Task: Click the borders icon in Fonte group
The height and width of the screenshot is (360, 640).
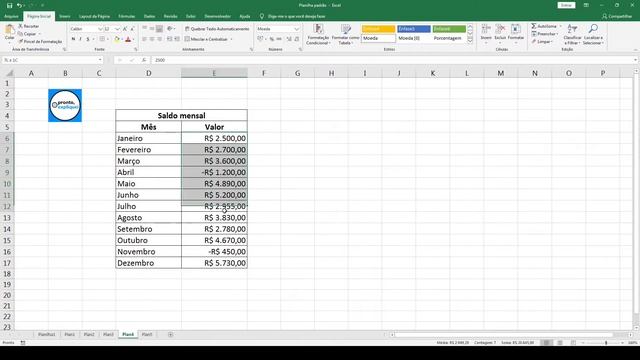Action: click(x=102, y=39)
